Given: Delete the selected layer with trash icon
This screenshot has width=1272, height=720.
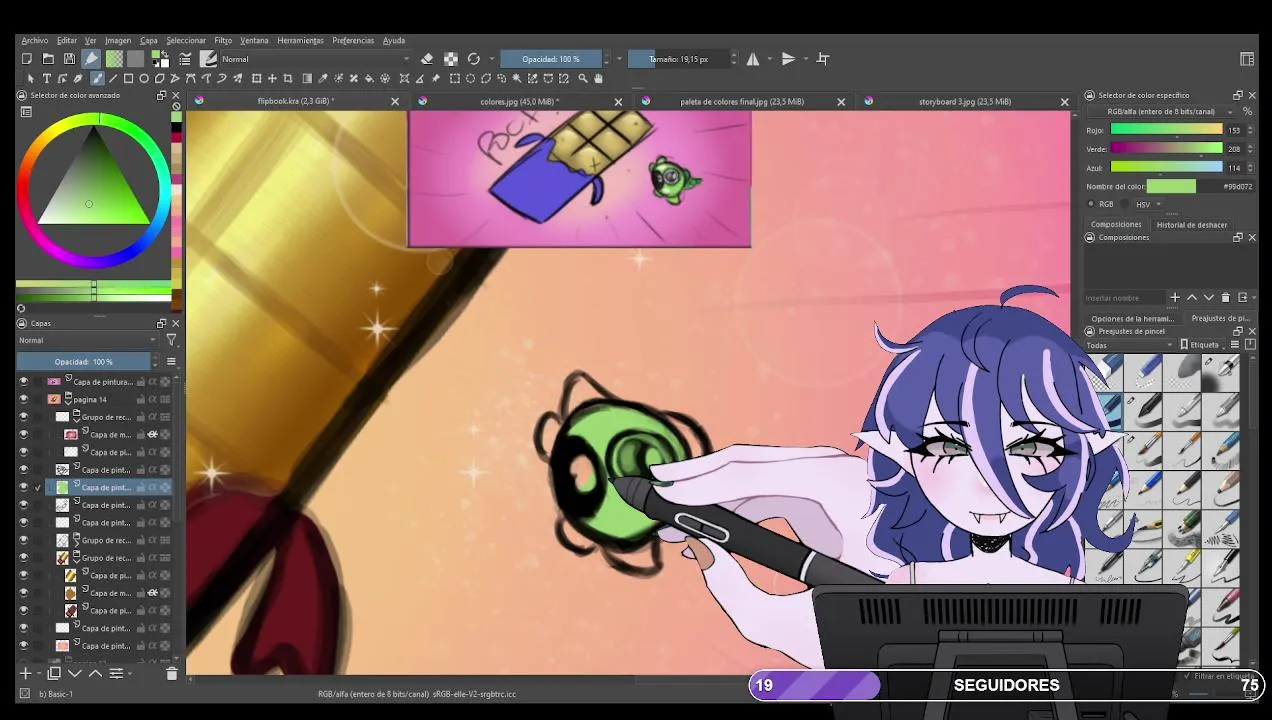Looking at the screenshot, I should pyautogui.click(x=171, y=674).
